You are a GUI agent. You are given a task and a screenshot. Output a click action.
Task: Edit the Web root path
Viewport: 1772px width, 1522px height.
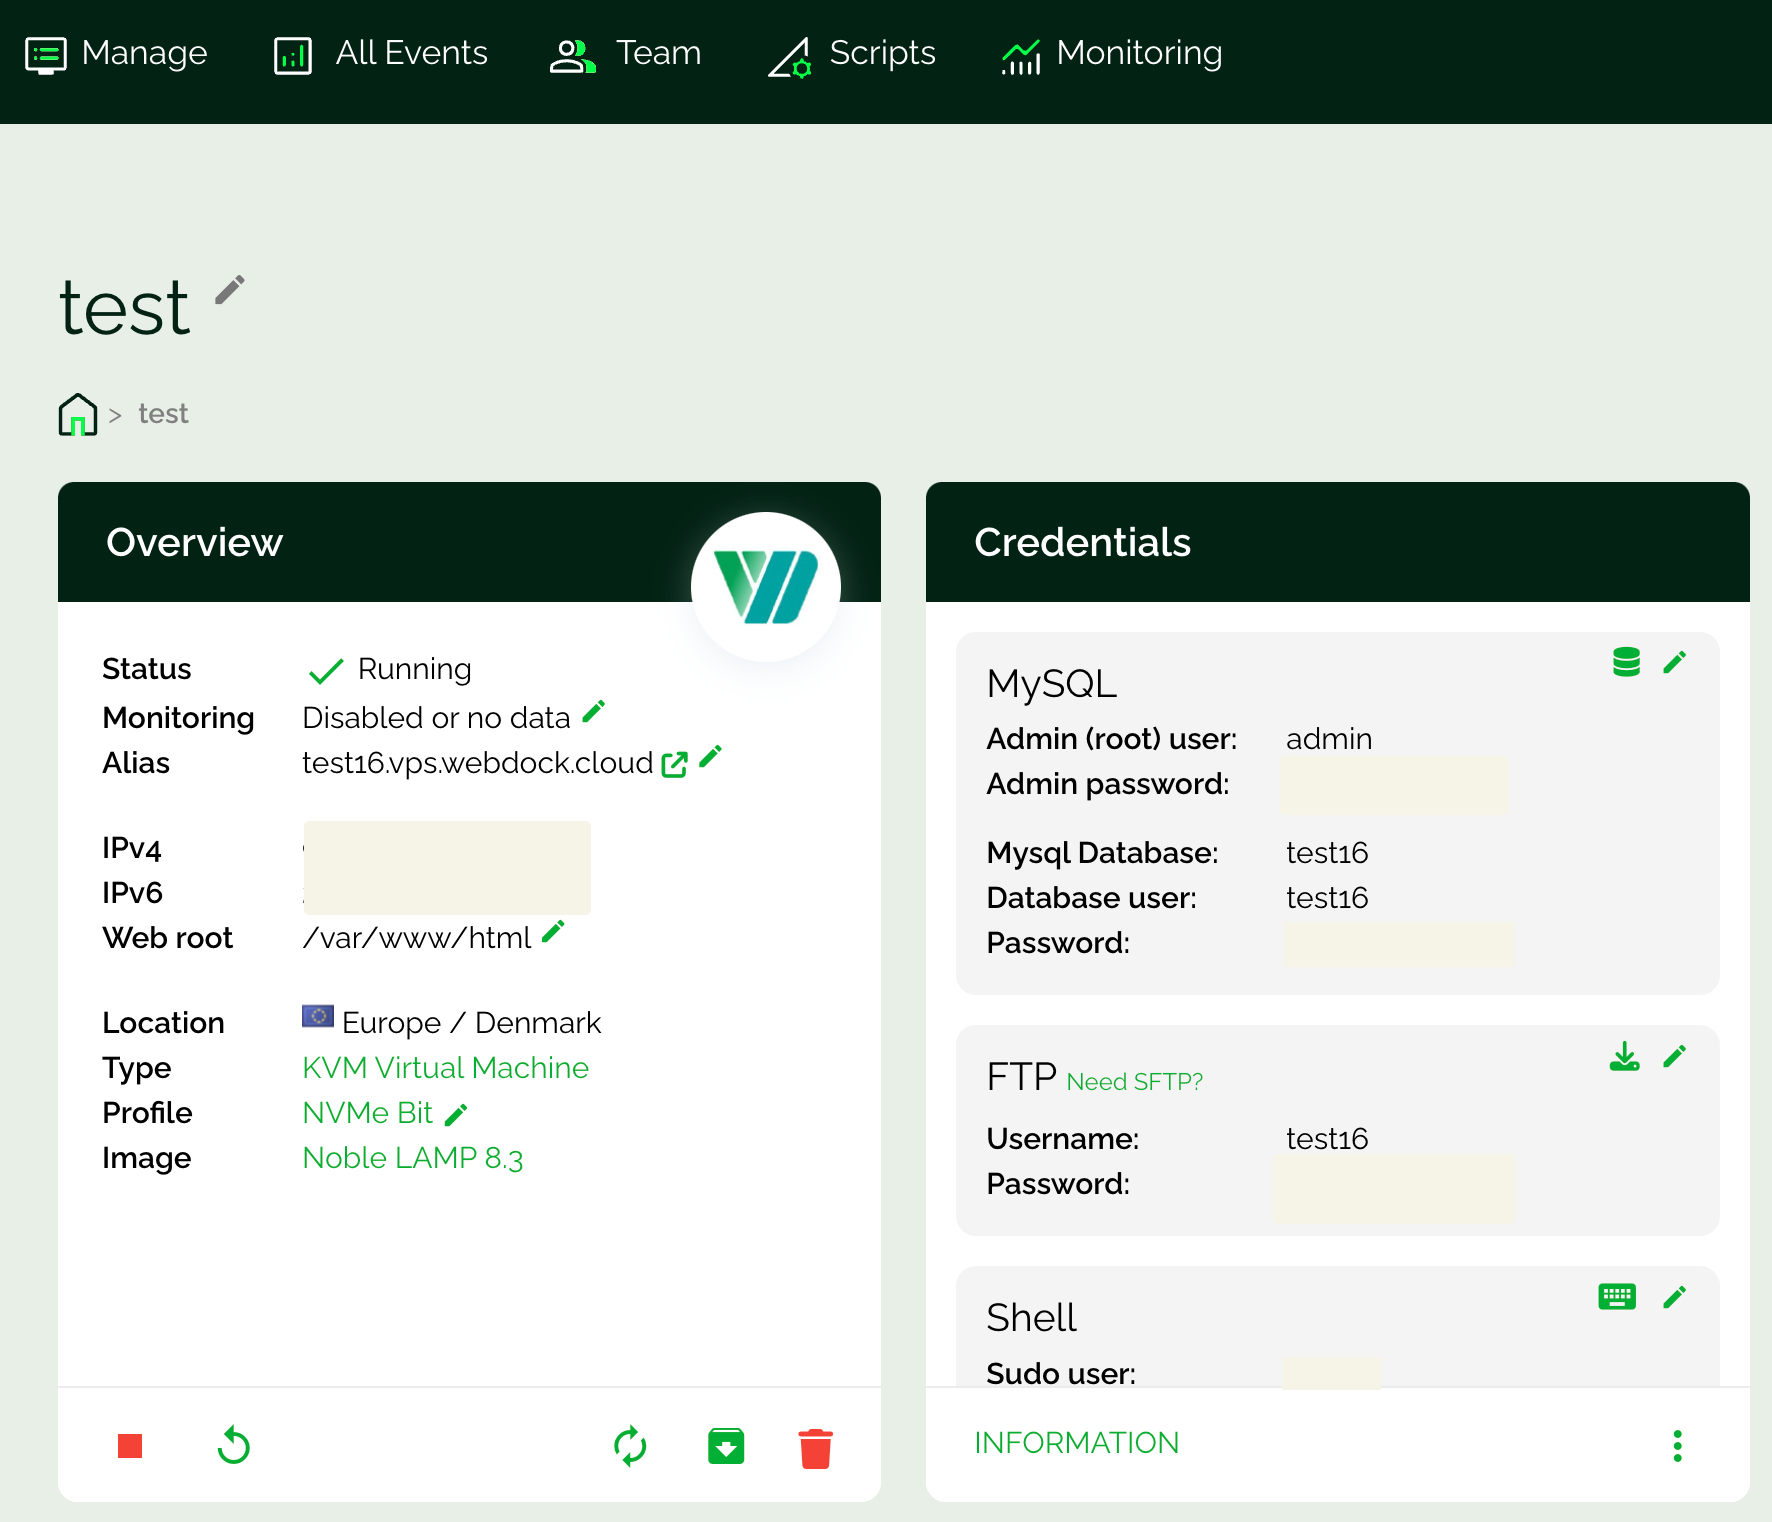[553, 932]
